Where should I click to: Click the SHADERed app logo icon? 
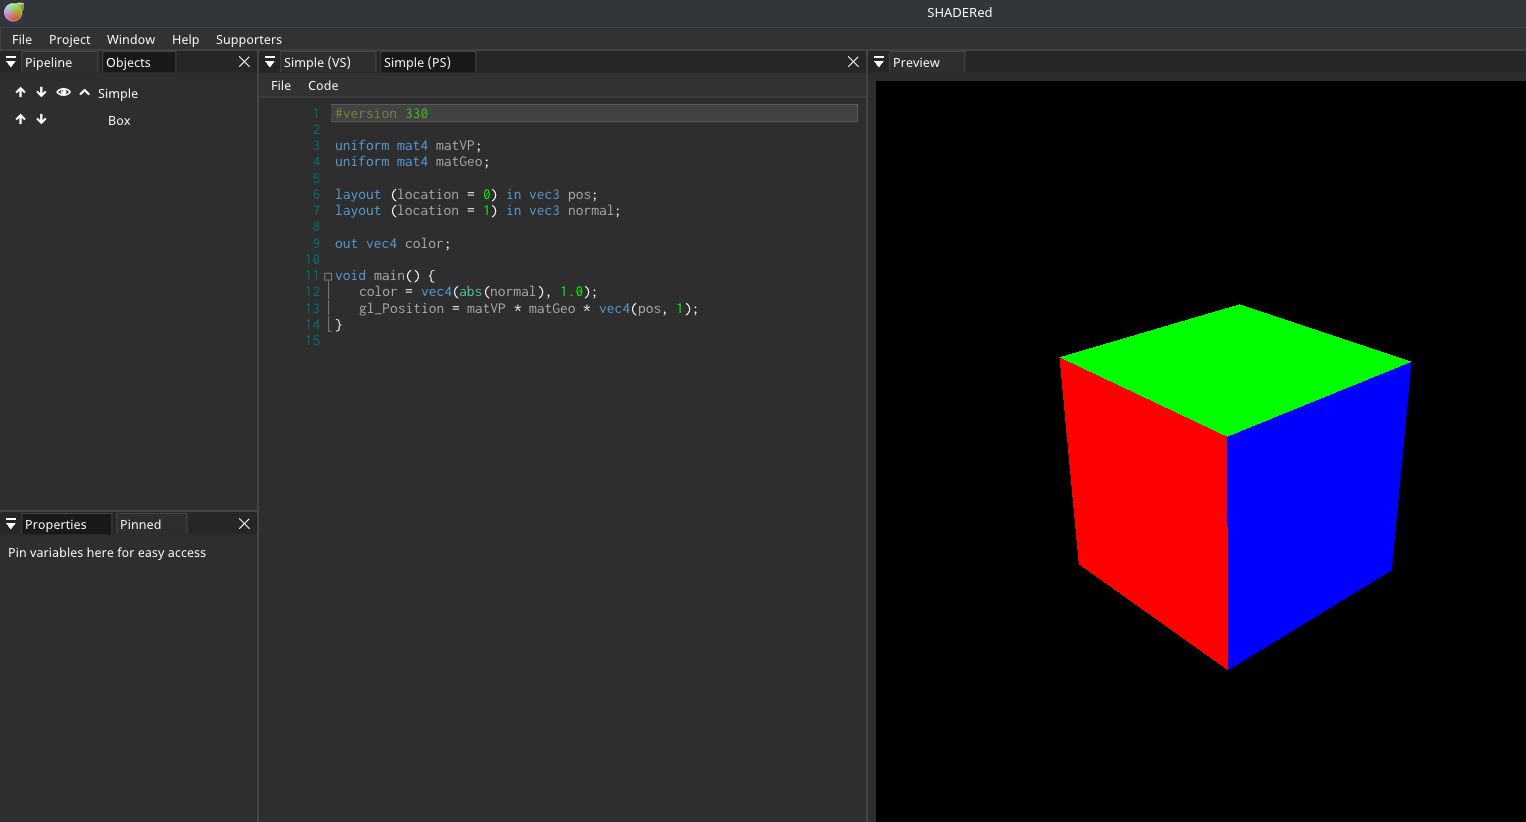pos(13,12)
